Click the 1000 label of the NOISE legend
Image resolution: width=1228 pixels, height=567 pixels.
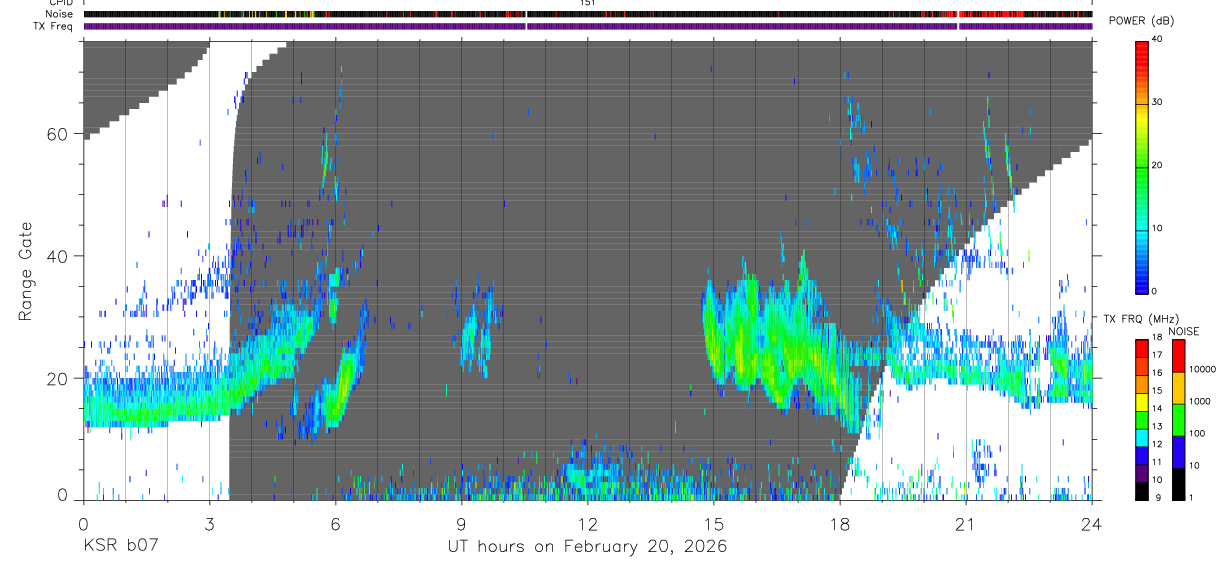(1199, 401)
